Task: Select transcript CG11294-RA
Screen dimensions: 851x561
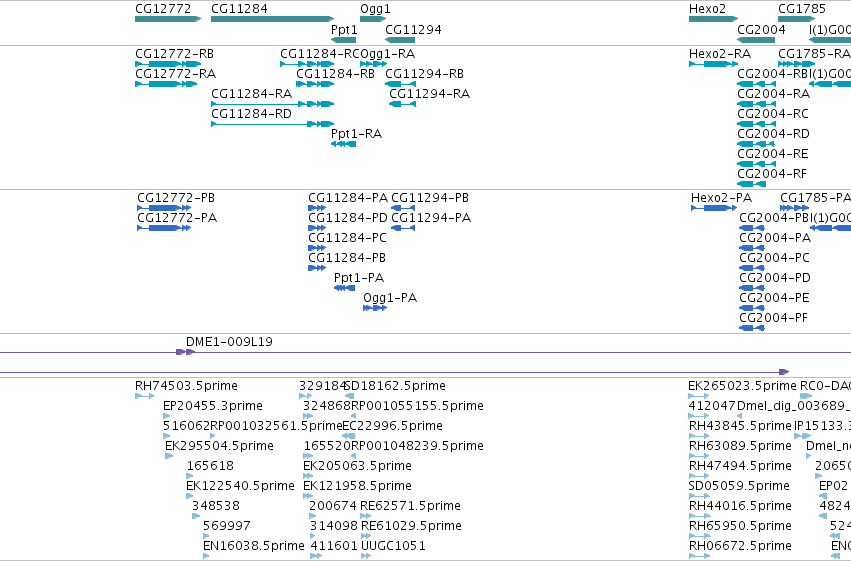Action: [403, 104]
